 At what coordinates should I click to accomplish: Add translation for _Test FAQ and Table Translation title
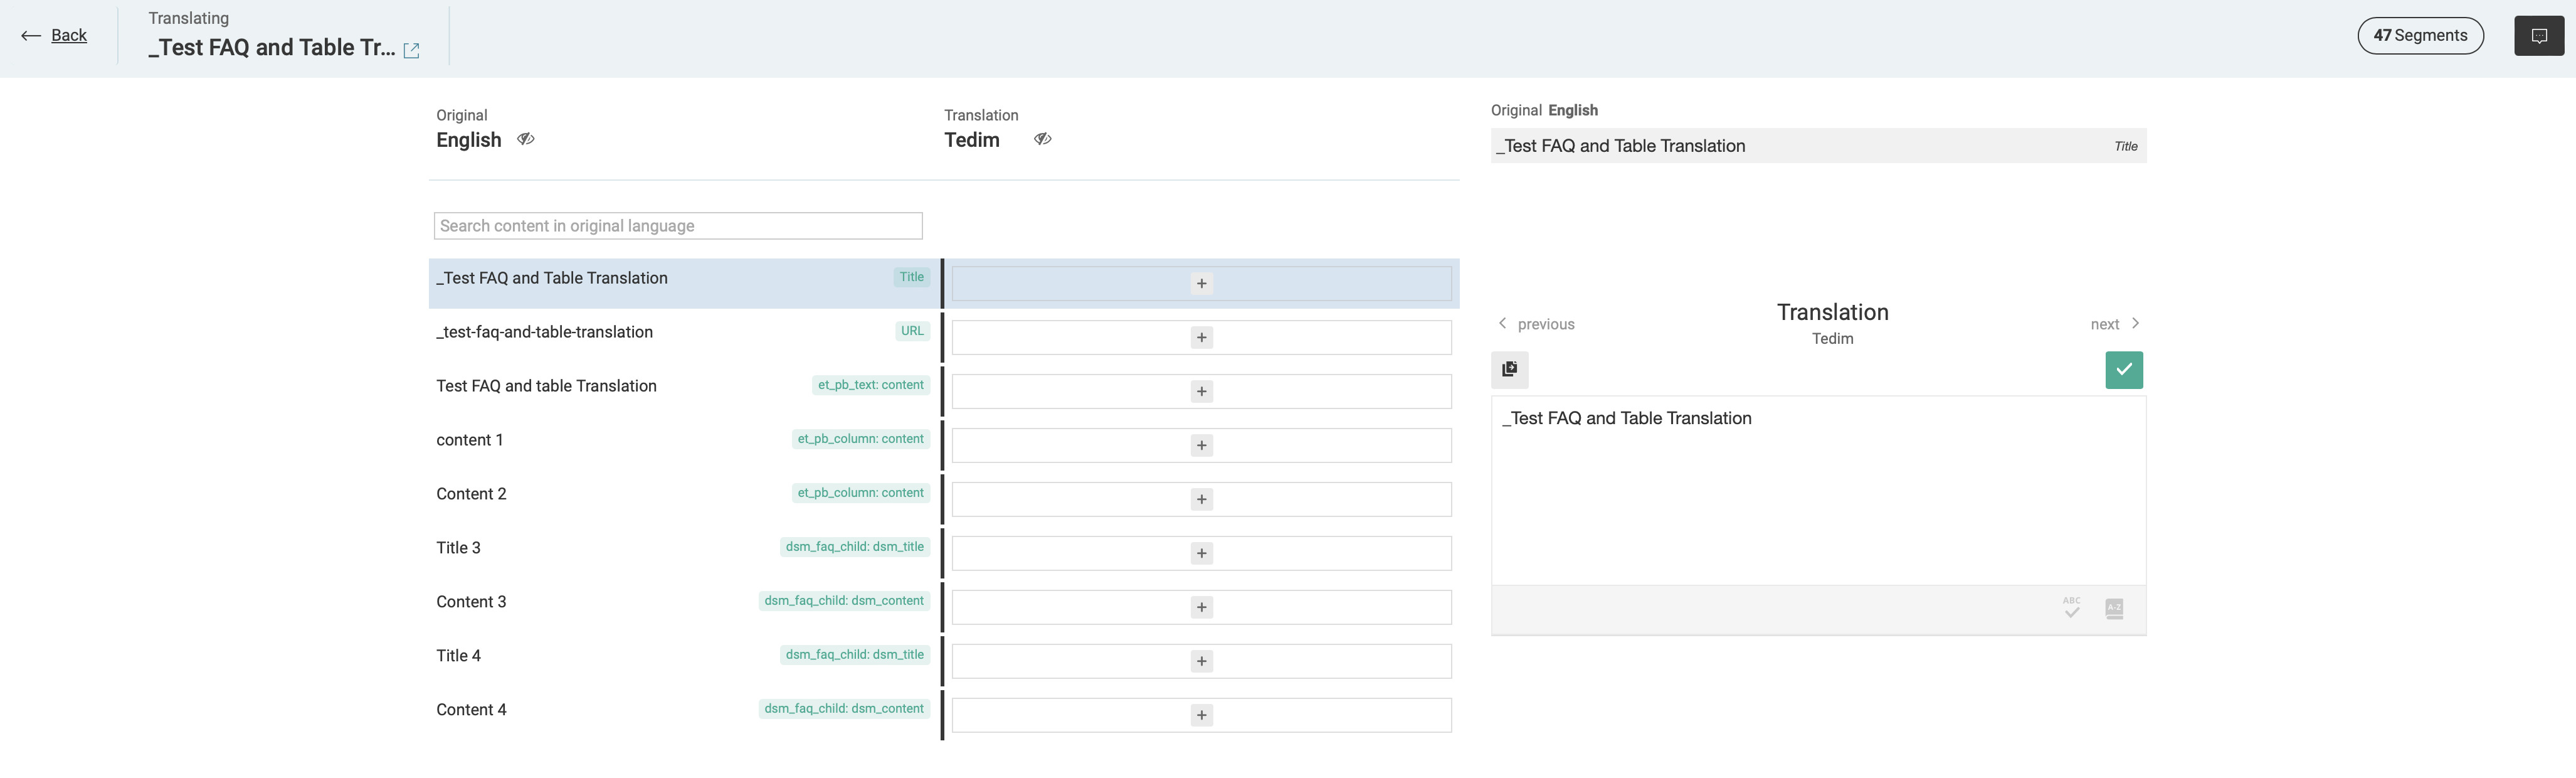1201,284
